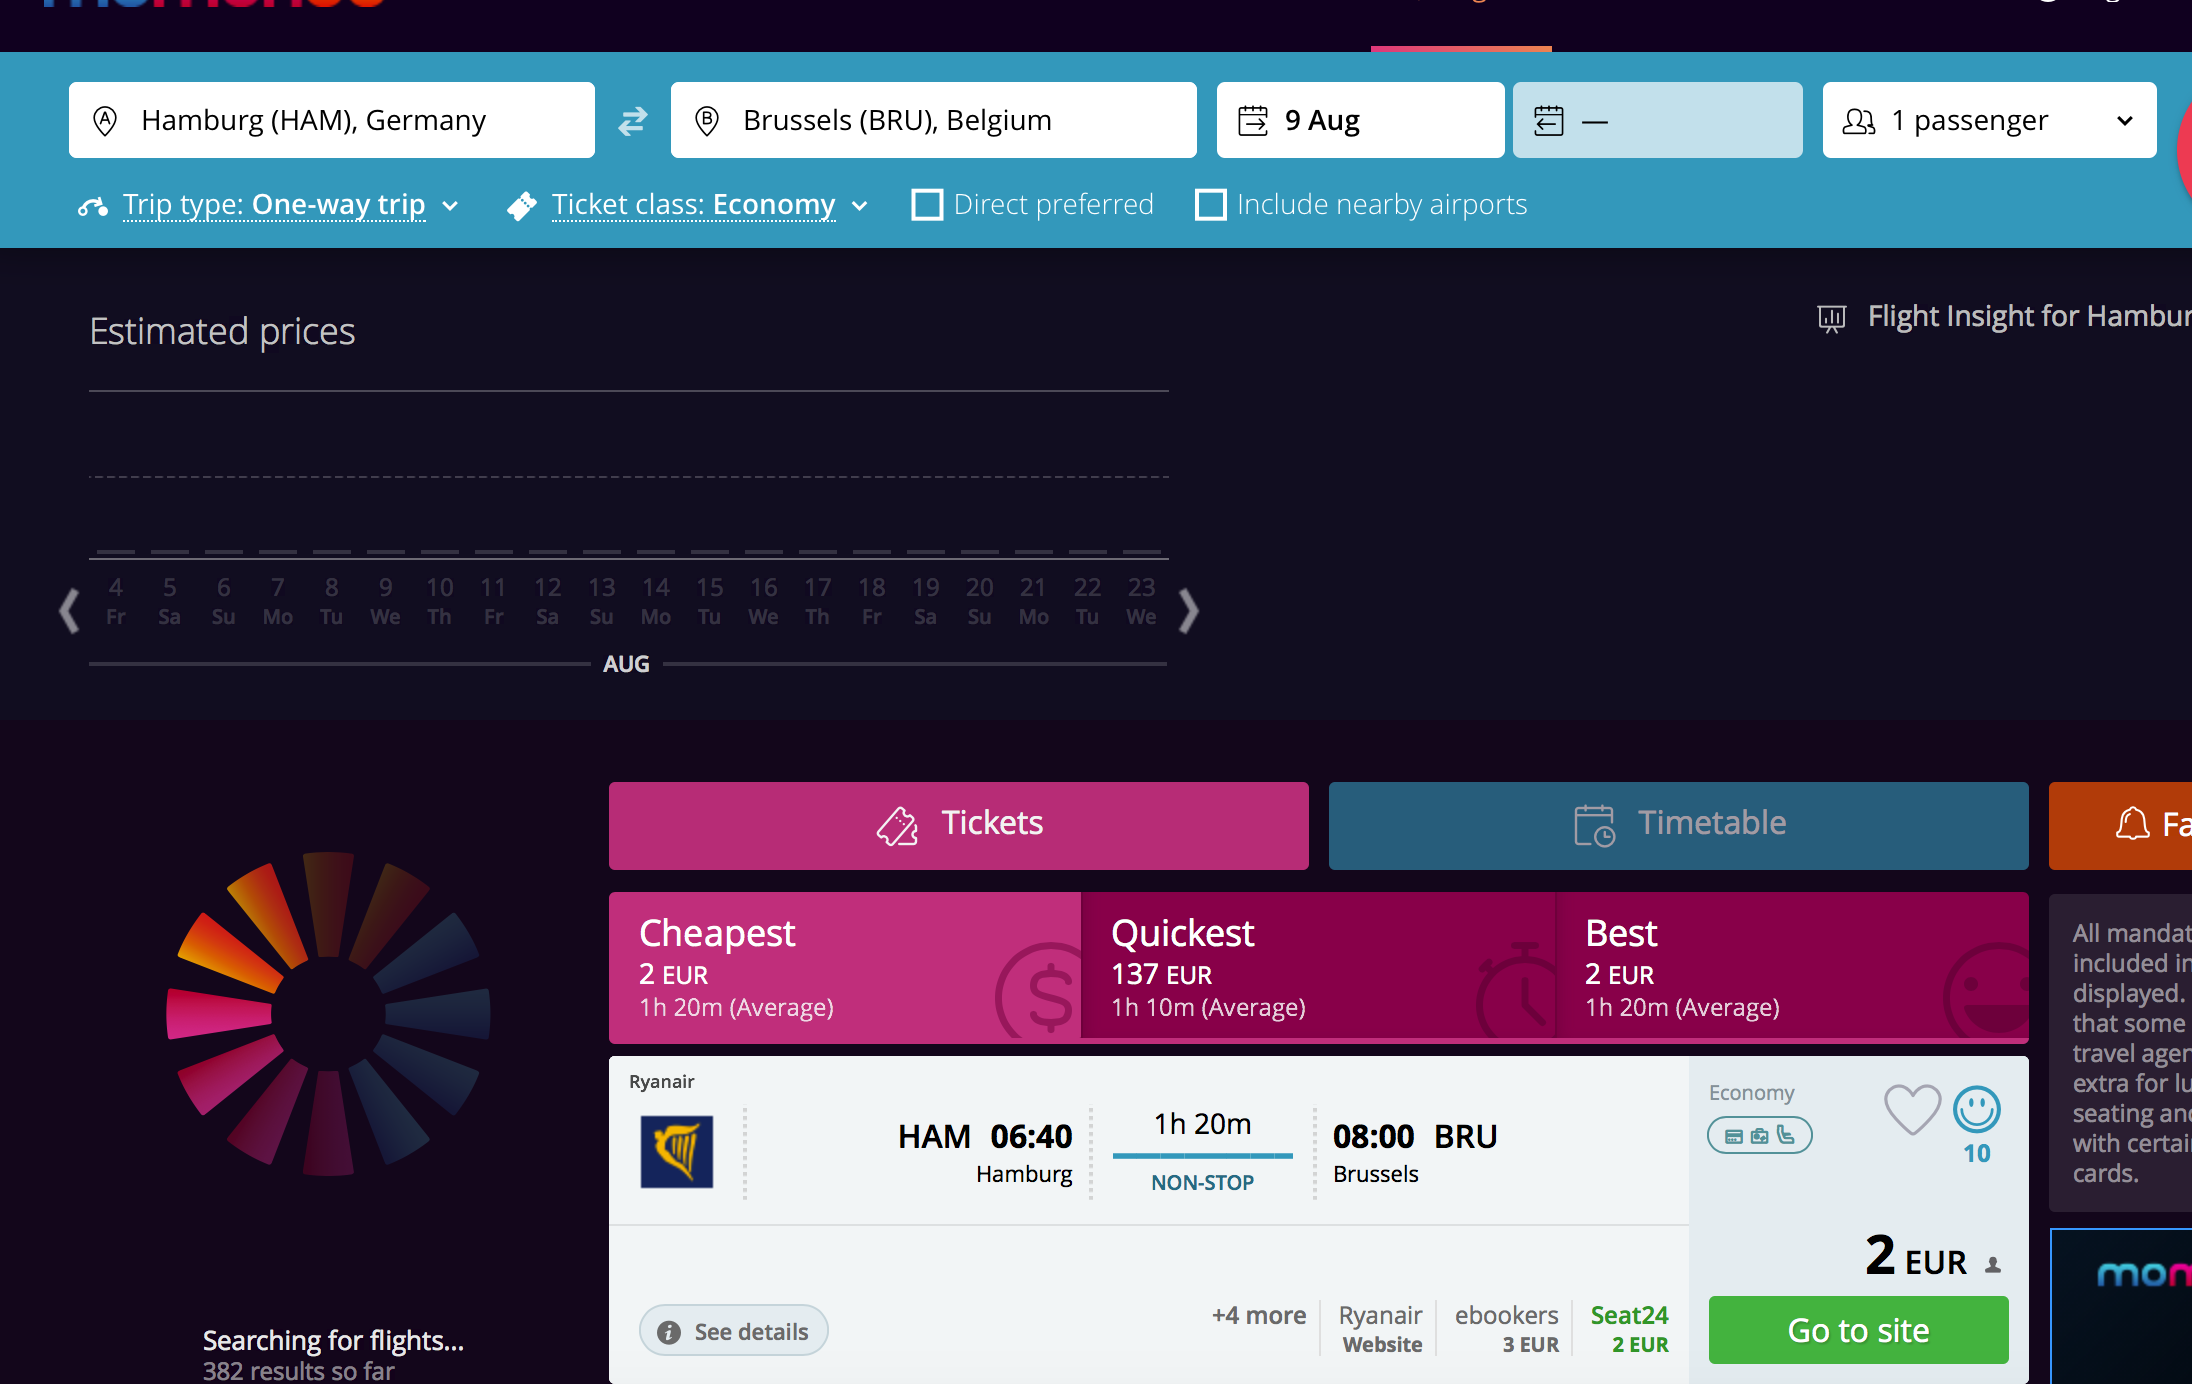Click the passengers icon

click(x=1859, y=121)
